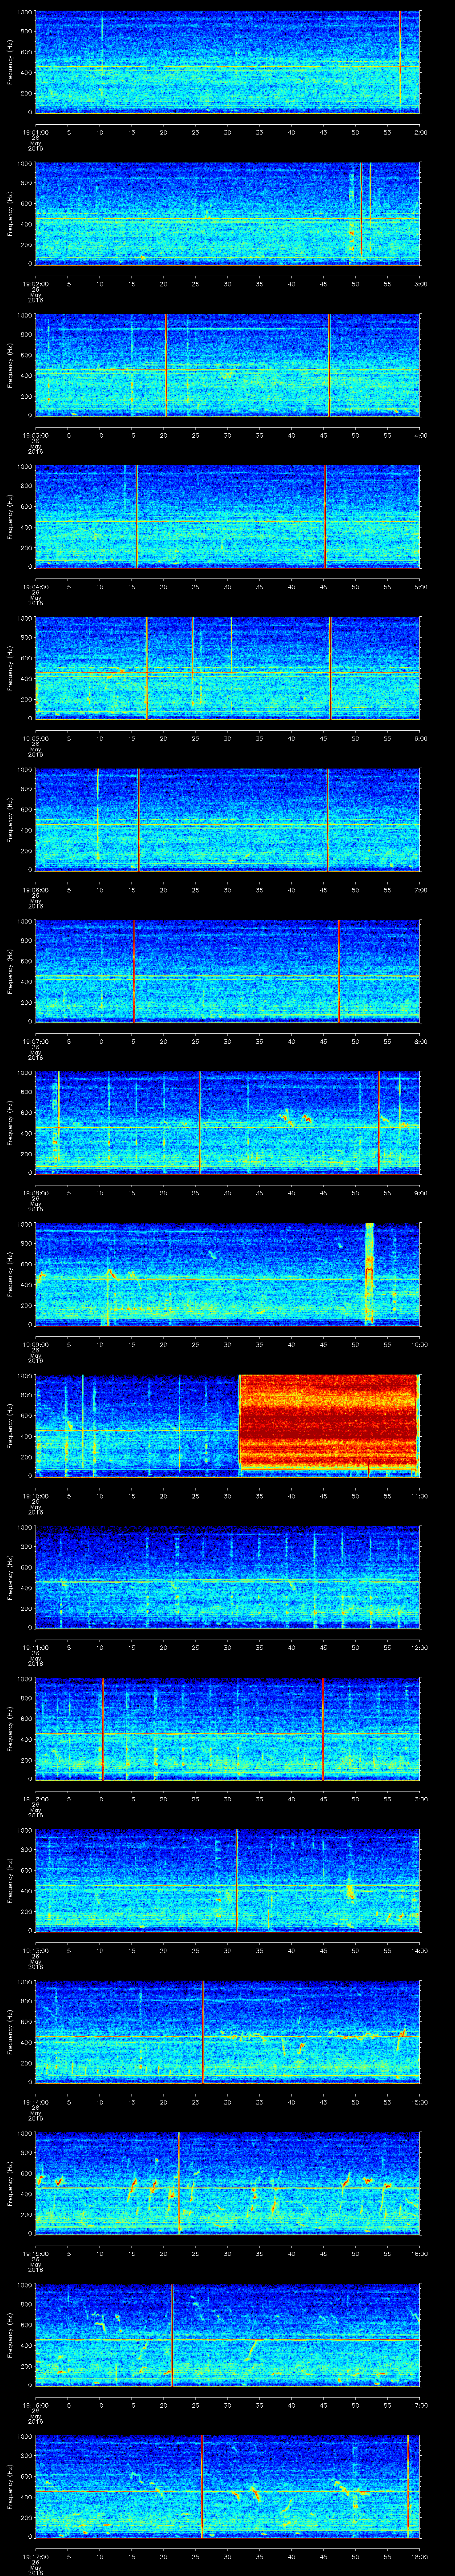Click the "19:09:00" start time label
This screenshot has width=455, height=2576.
pos(35,1345)
